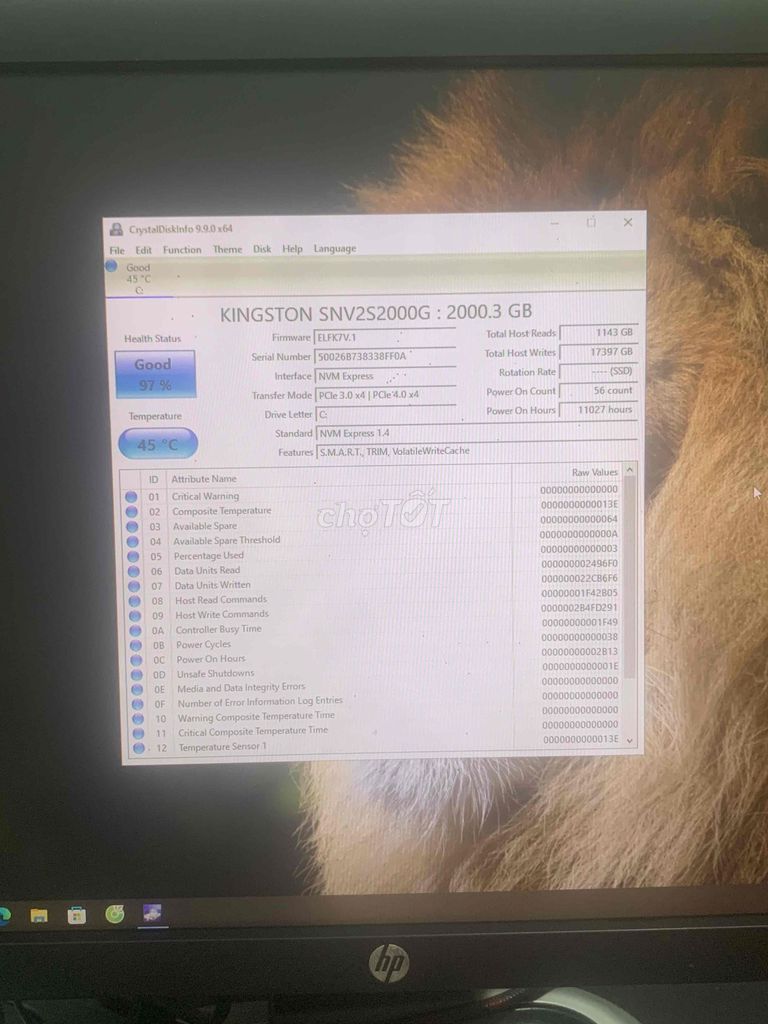Viewport: 768px width, 1024px height.
Task: Minimize the CrystalDiskInfo window
Action: [x=554, y=223]
